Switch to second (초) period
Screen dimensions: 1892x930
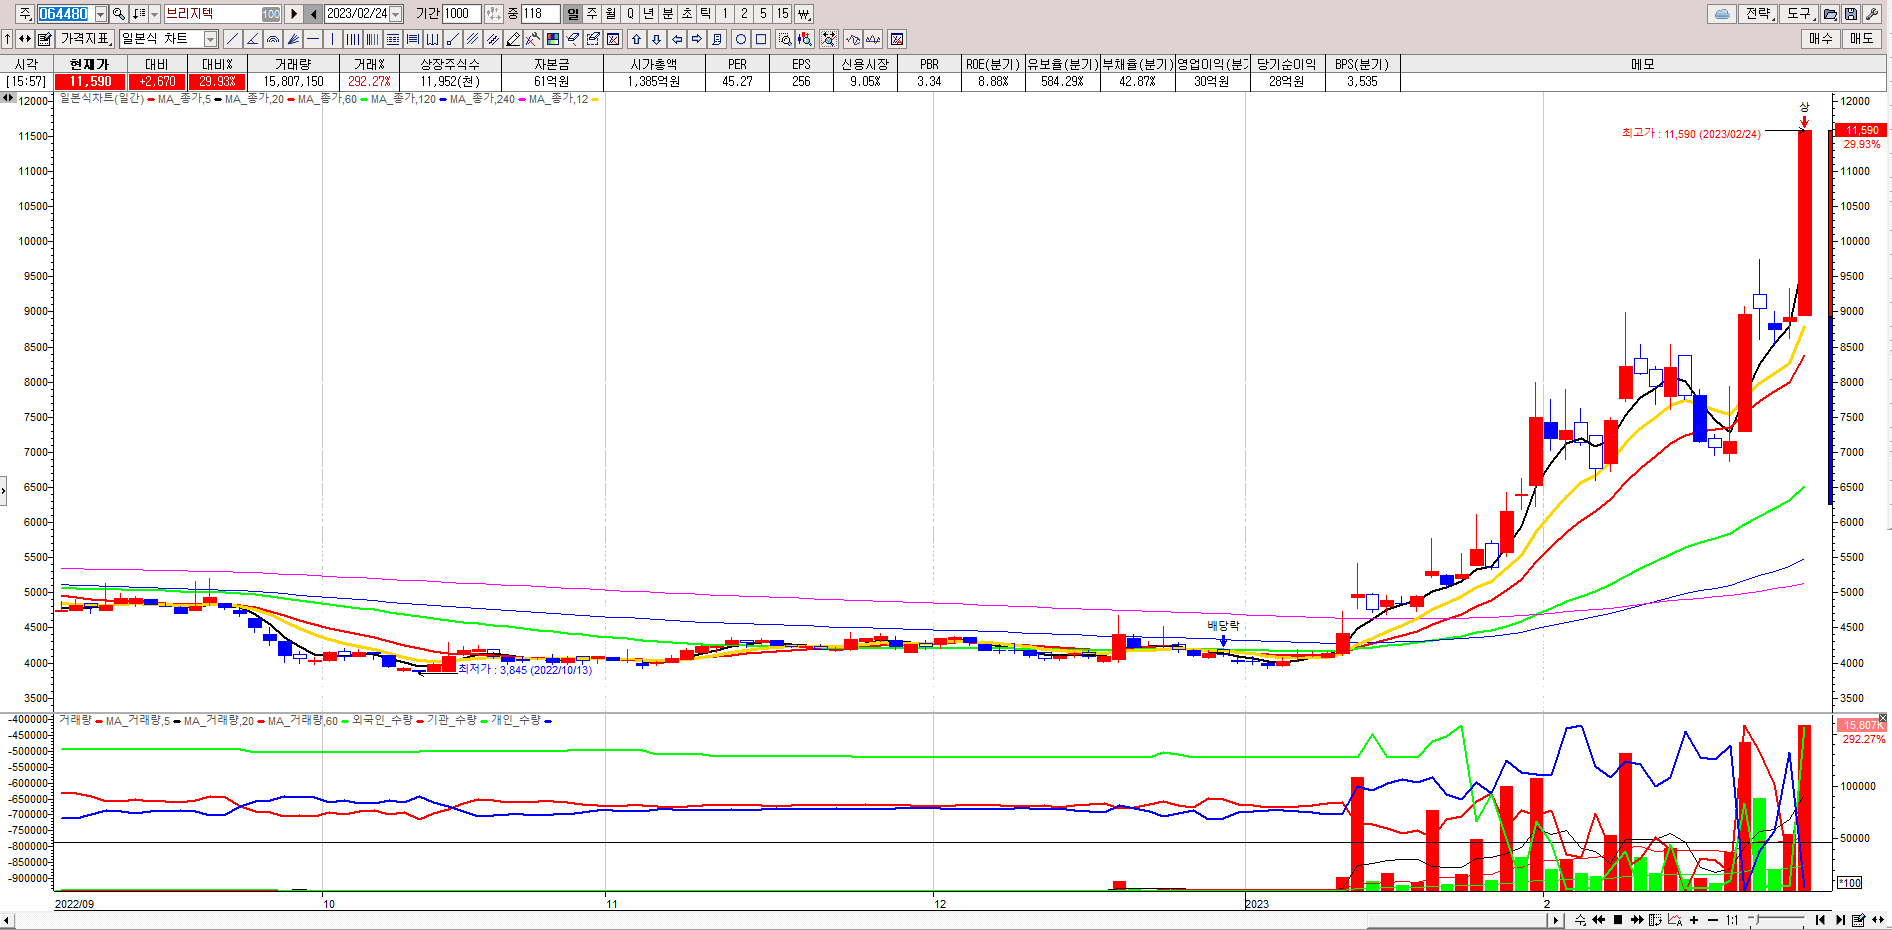pyautogui.click(x=687, y=14)
